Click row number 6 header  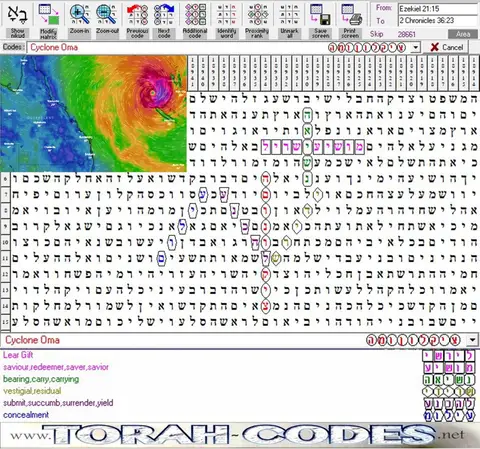[5, 179]
